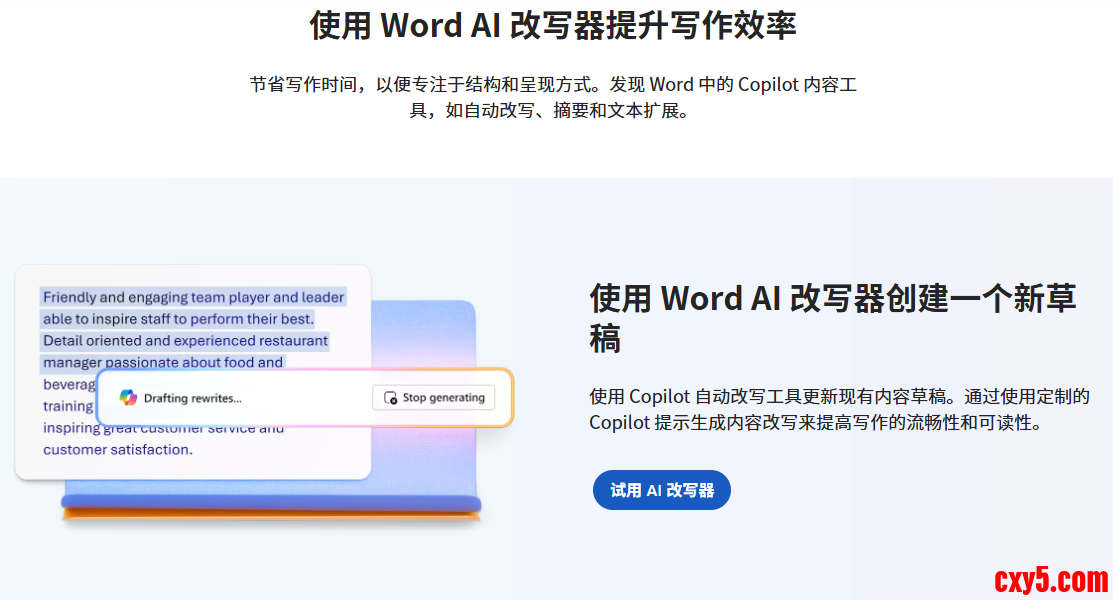1113x600 pixels.
Task: Click the Stop generating button
Action: [434, 398]
